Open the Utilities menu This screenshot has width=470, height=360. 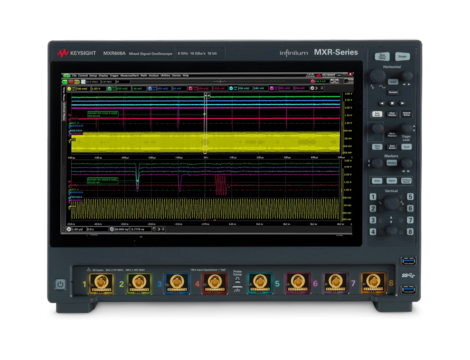point(166,75)
